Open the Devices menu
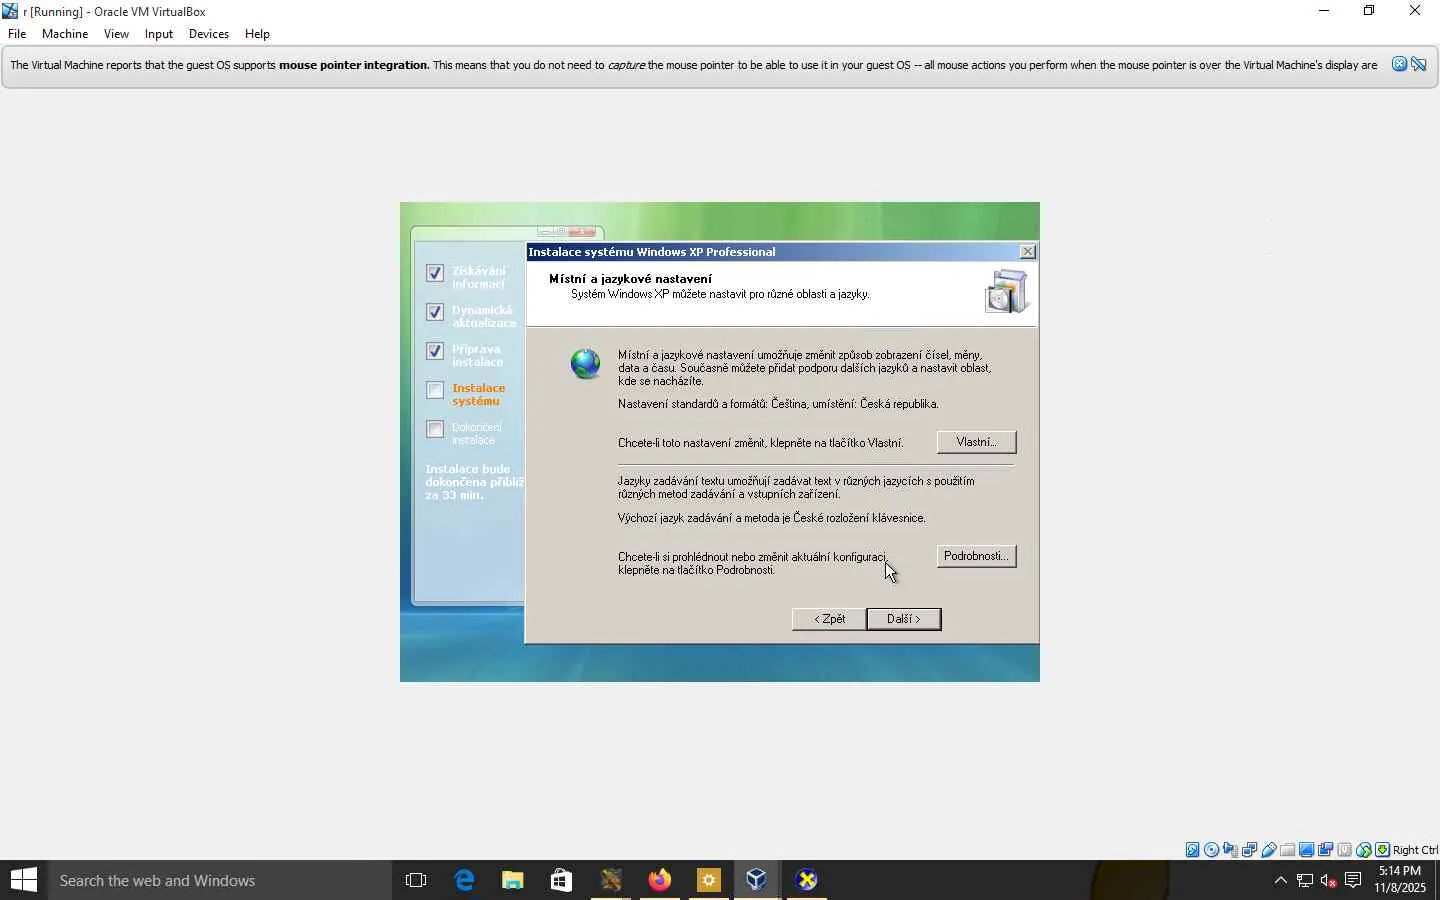The width and height of the screenshot is (1440, 900). [209, 34]
